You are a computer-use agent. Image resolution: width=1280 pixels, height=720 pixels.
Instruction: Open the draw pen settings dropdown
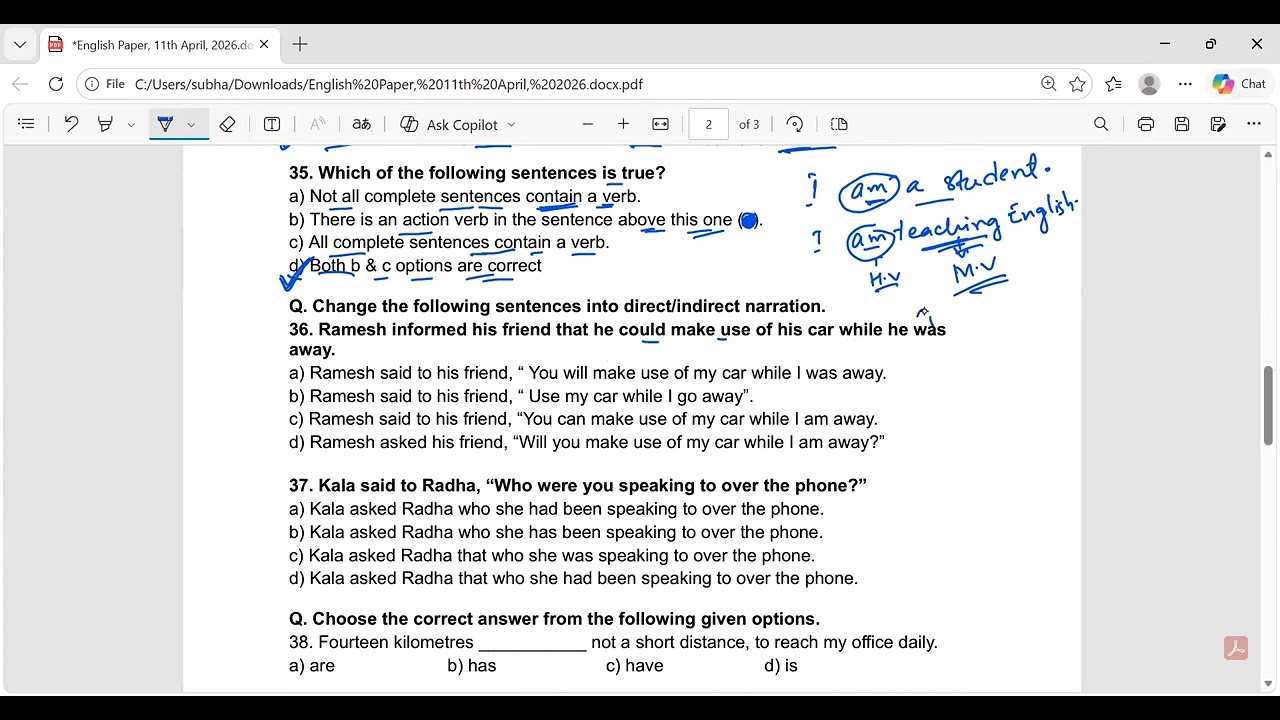pos(191,125)
